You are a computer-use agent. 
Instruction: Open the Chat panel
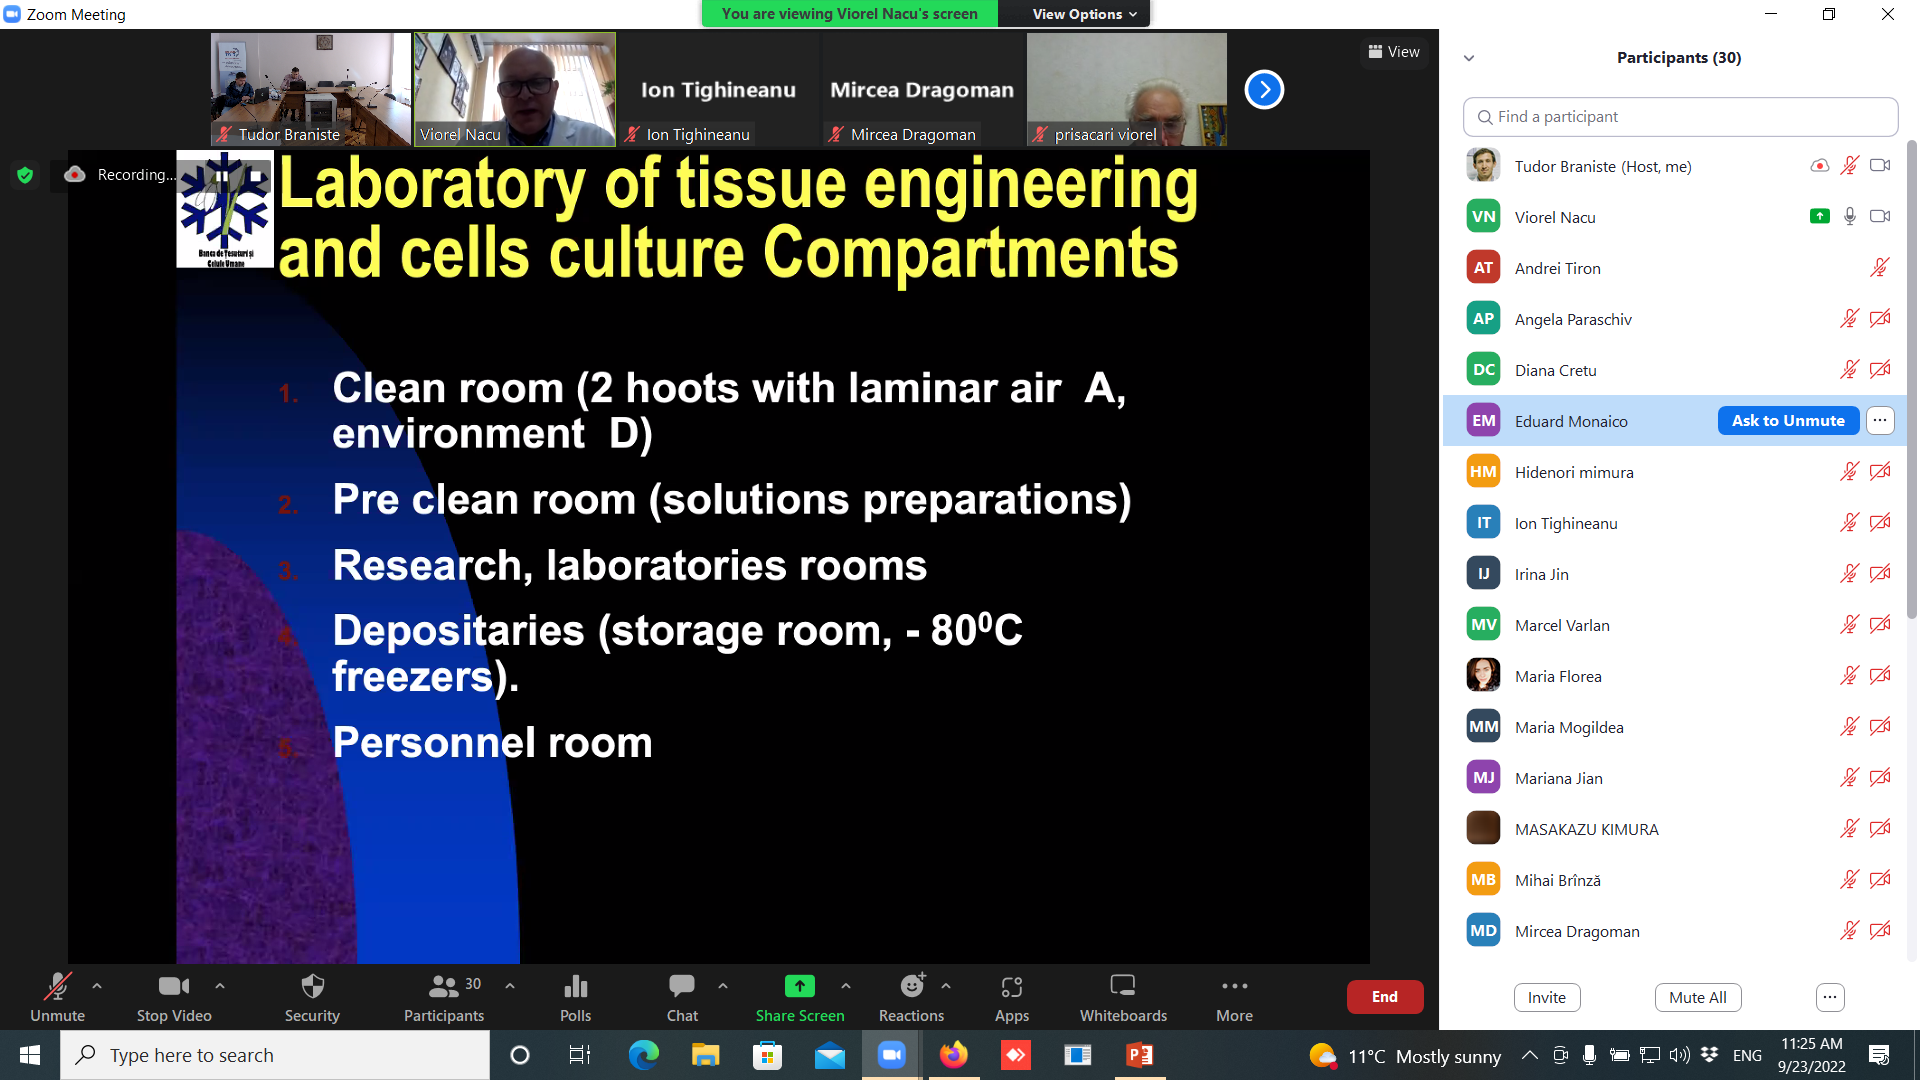pyautogui.click(x=682, y=997)
